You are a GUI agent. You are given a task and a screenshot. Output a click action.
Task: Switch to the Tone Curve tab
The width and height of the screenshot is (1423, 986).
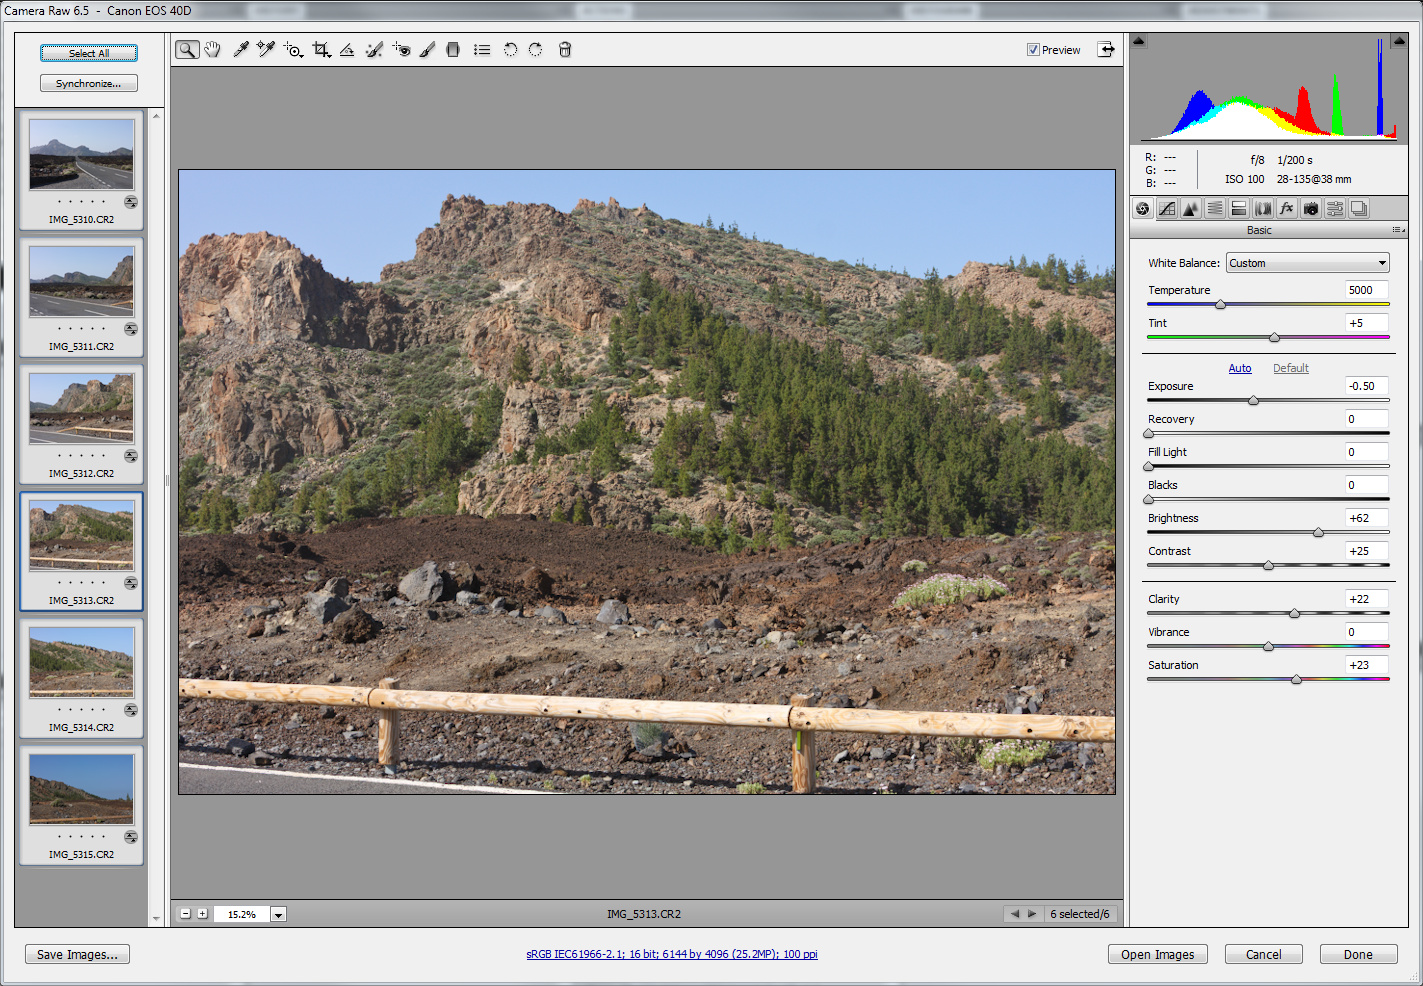tap(1167, 209)
